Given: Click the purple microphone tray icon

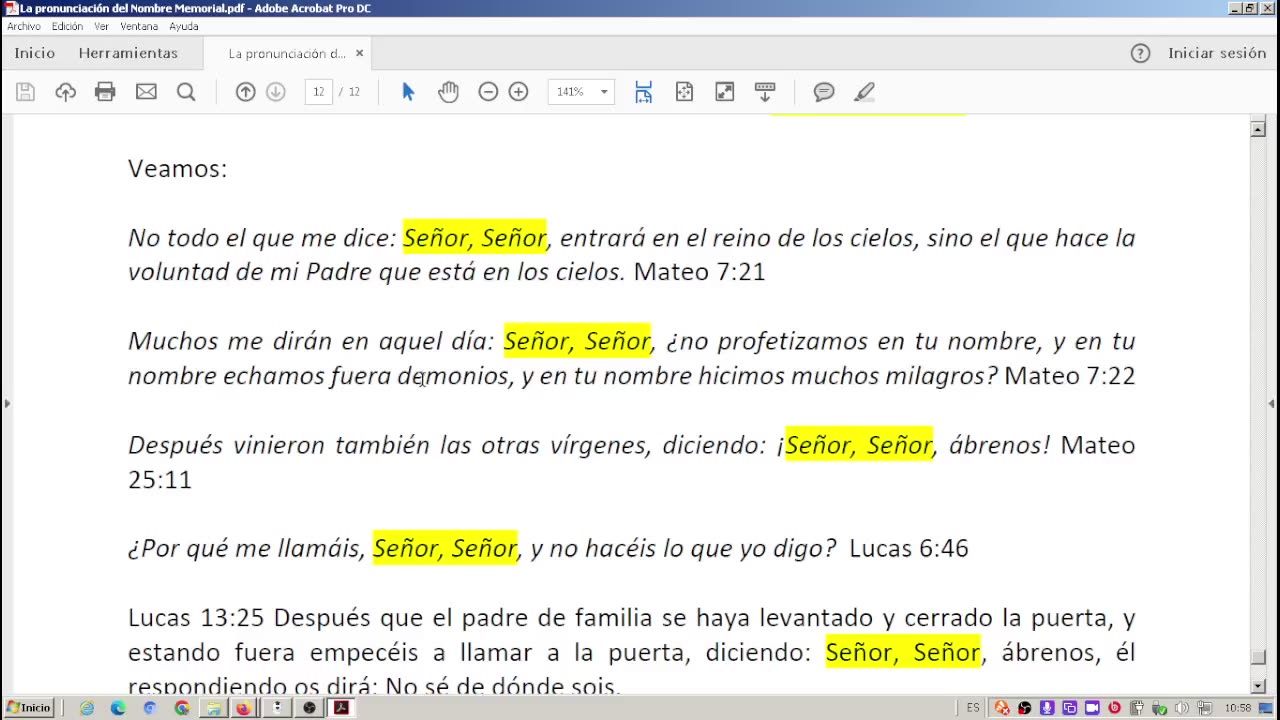Looking at the screenshot, I should pyautogui.click(x=1047, y=708).
